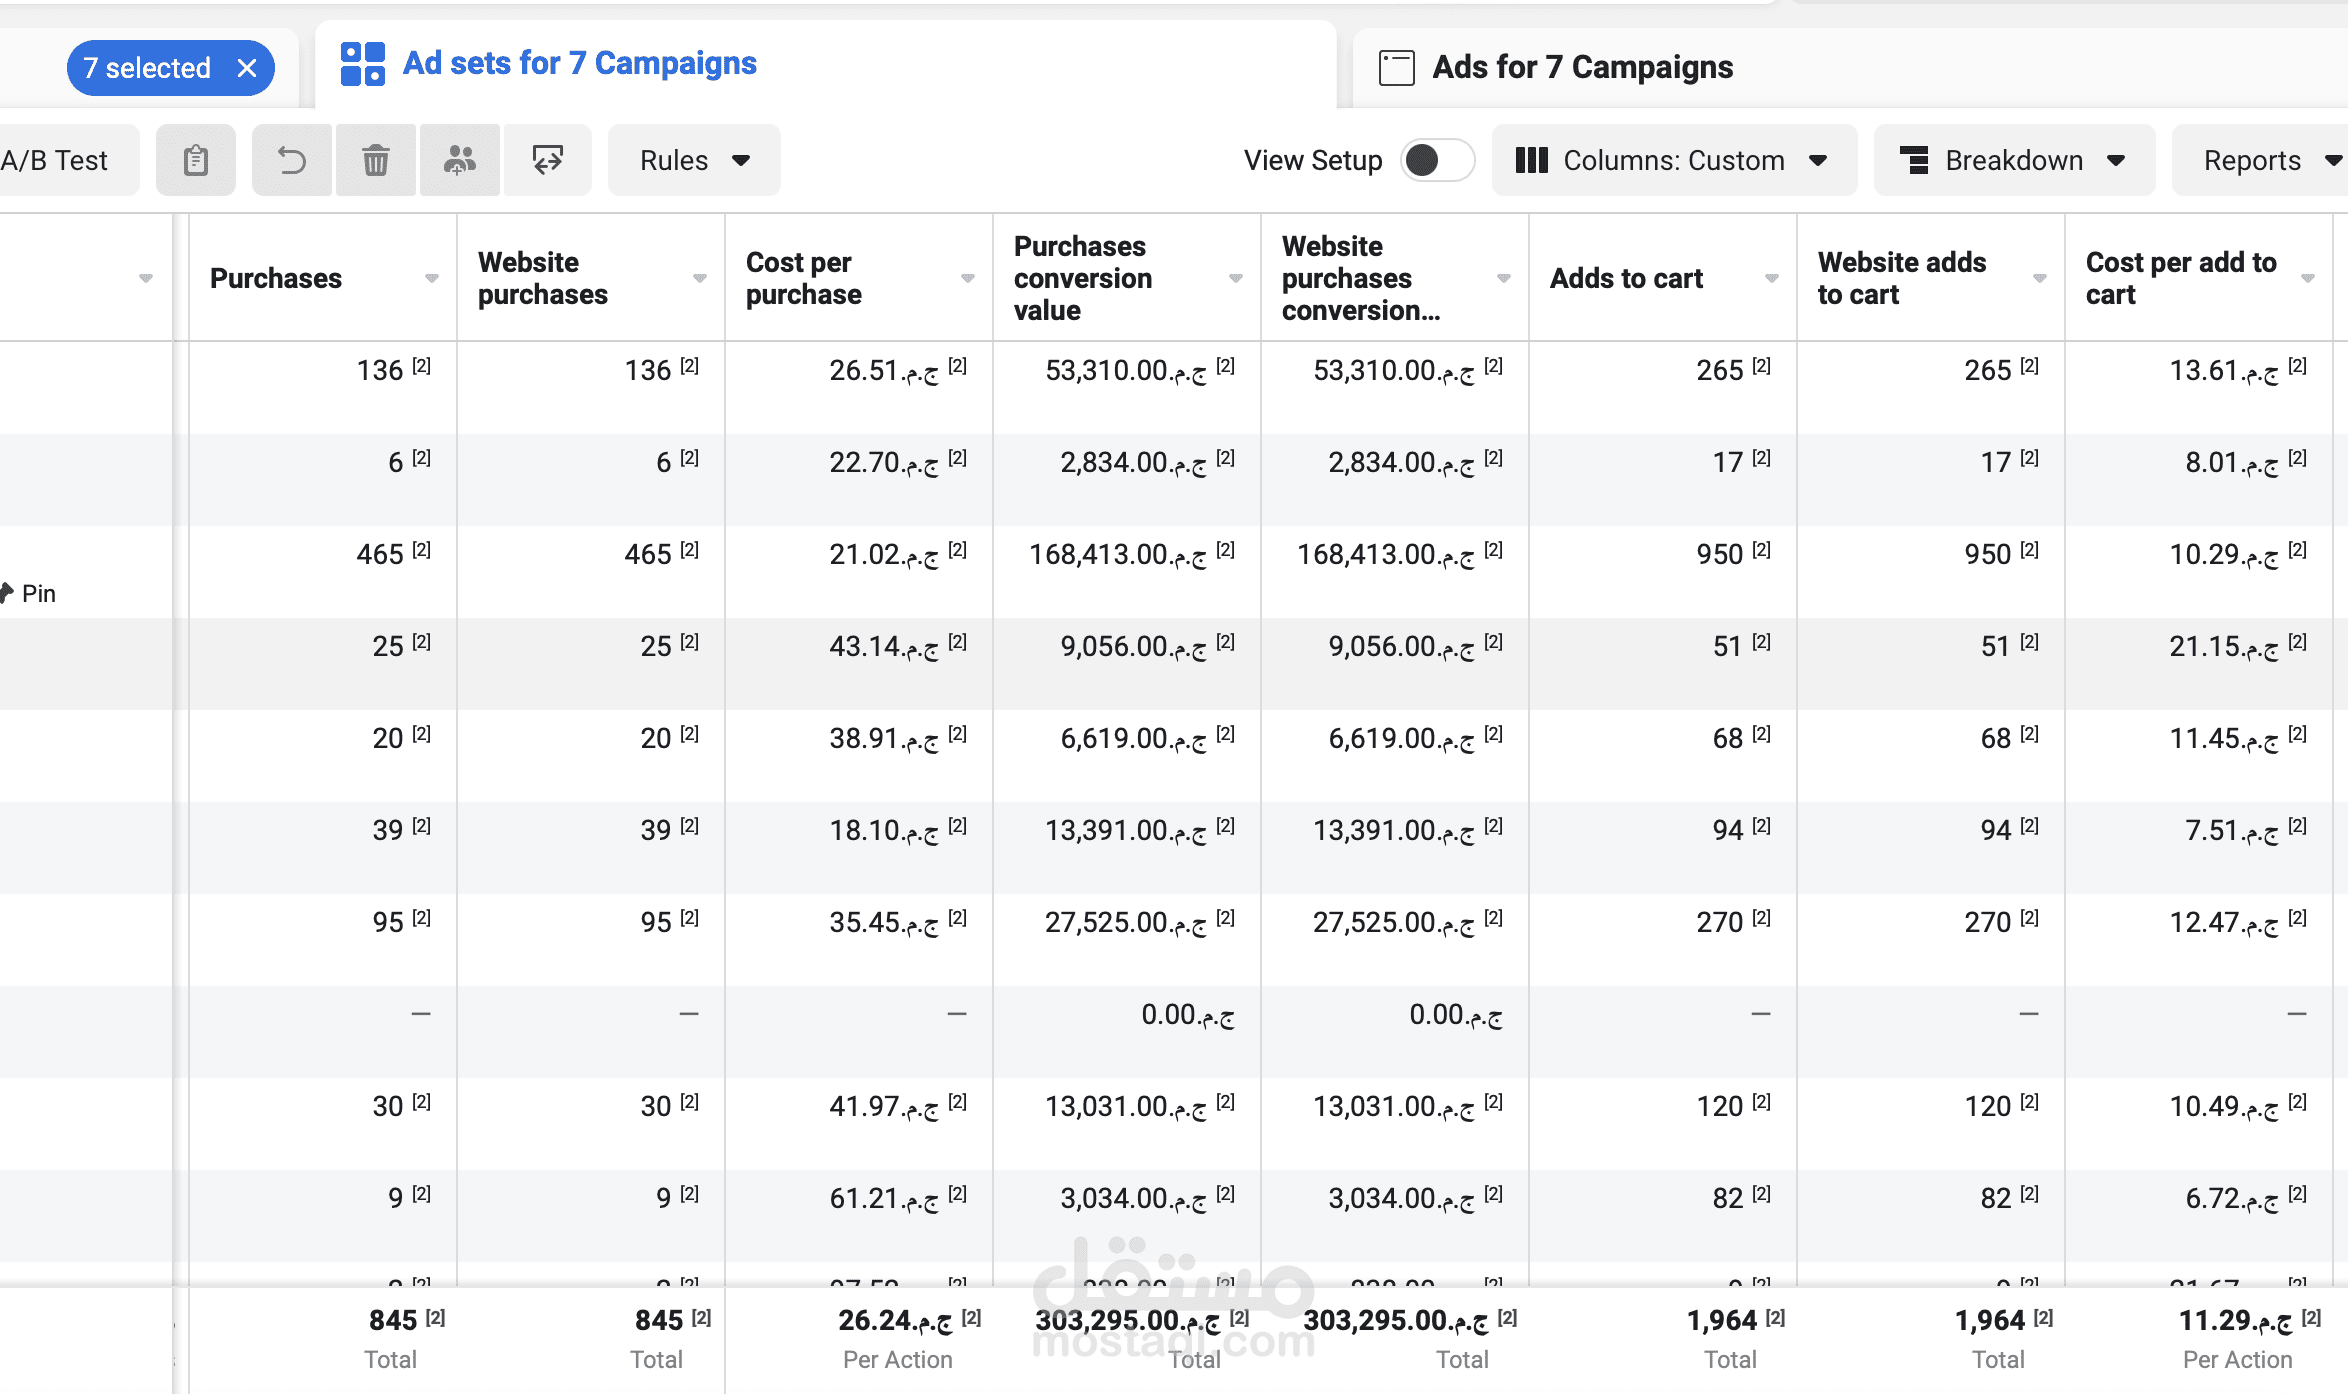
Task: Click the trash delete icon
Action: 376,160
